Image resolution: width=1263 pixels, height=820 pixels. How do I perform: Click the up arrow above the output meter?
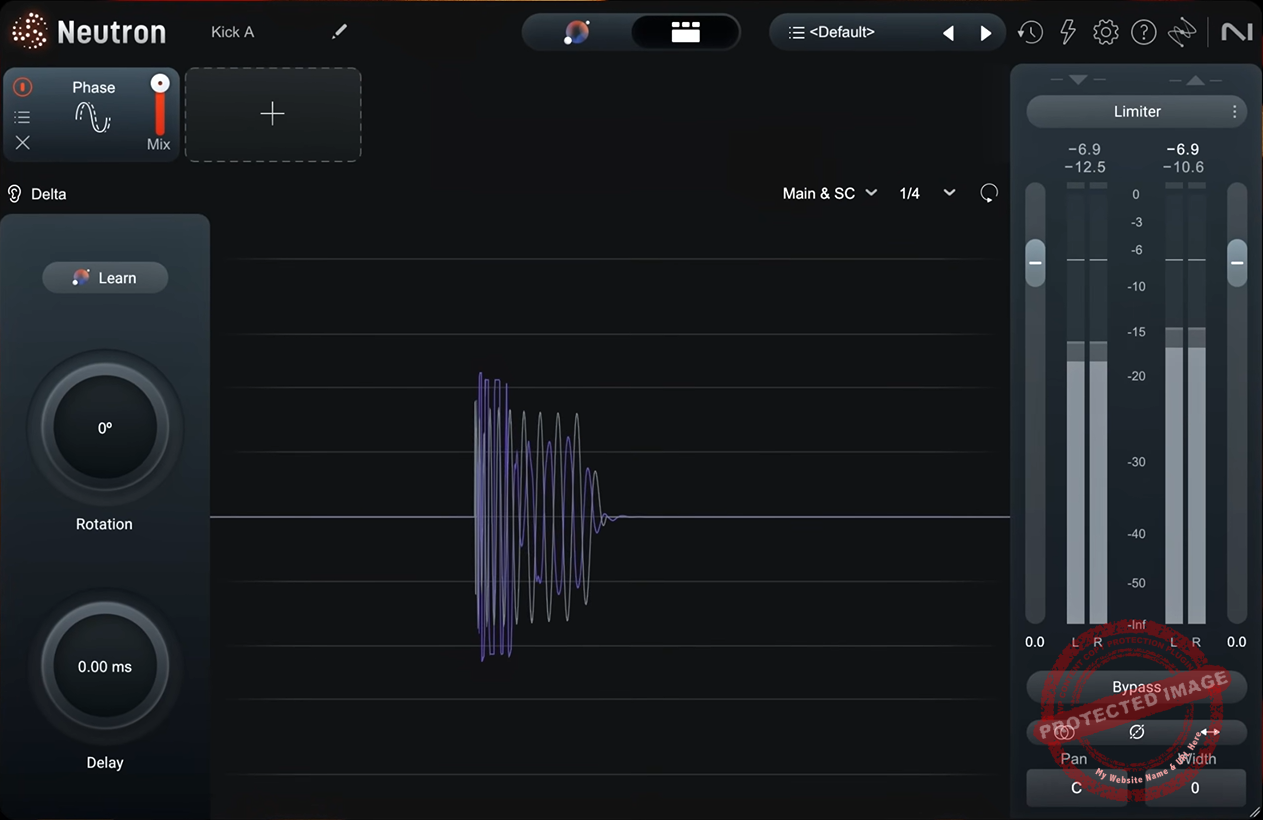pos(1195,79)
